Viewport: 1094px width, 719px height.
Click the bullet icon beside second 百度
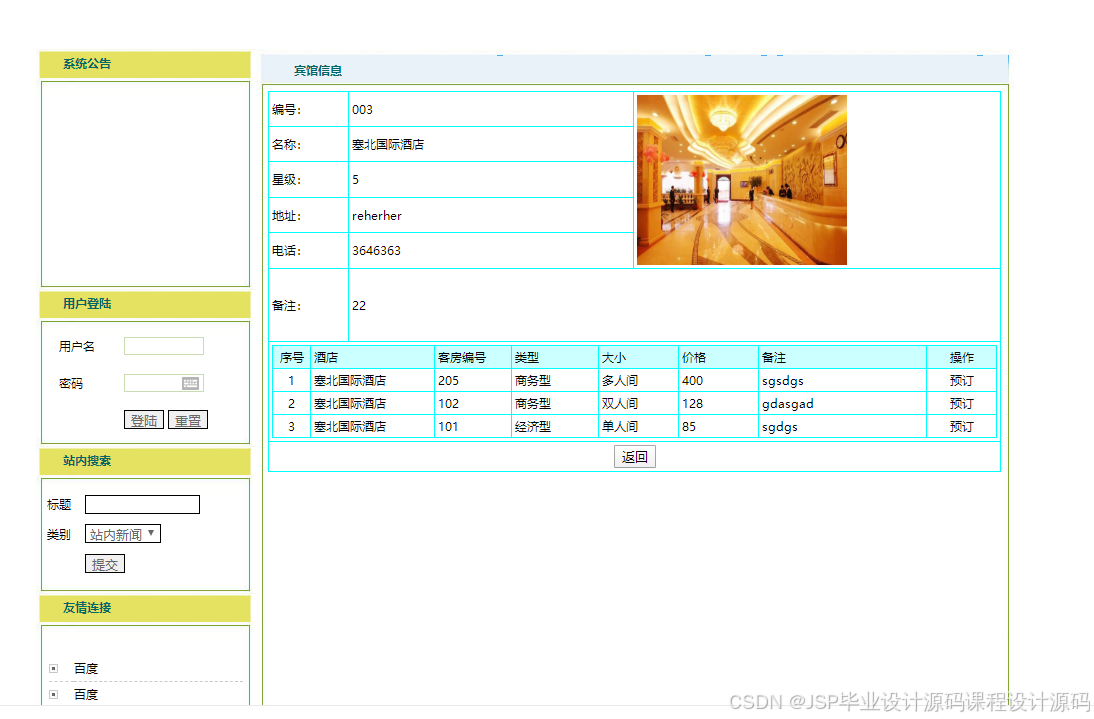point(54,695)
